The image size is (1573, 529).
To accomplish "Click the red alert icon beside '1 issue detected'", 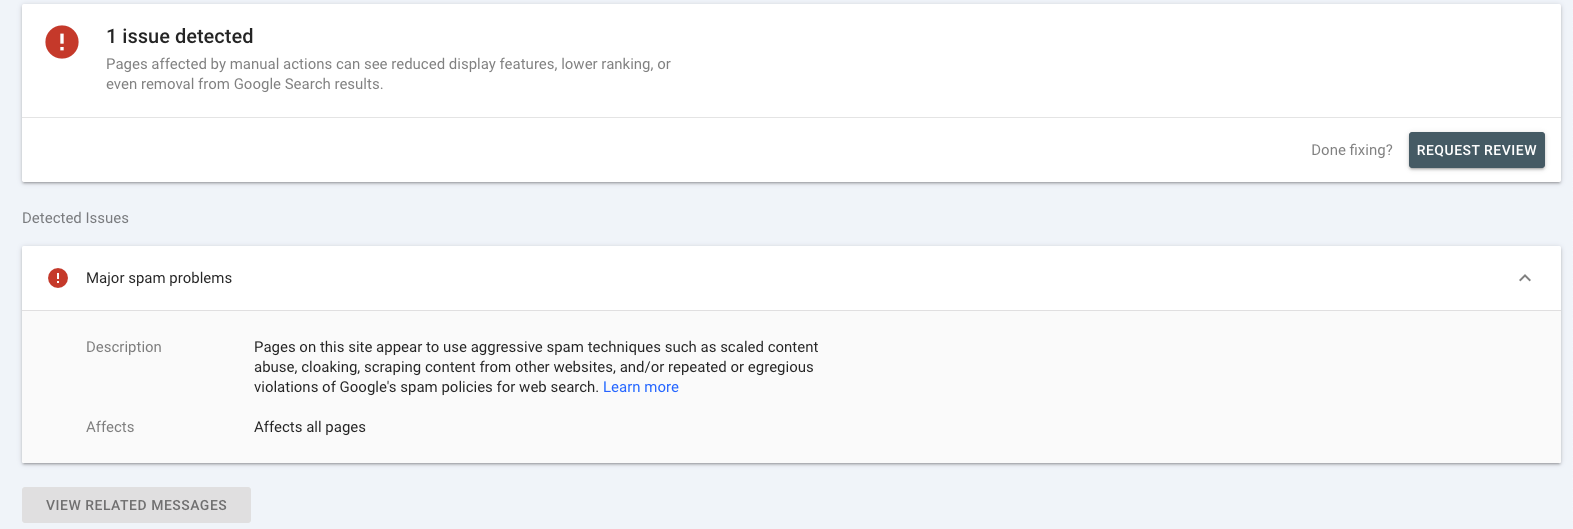I will point(62,42).
